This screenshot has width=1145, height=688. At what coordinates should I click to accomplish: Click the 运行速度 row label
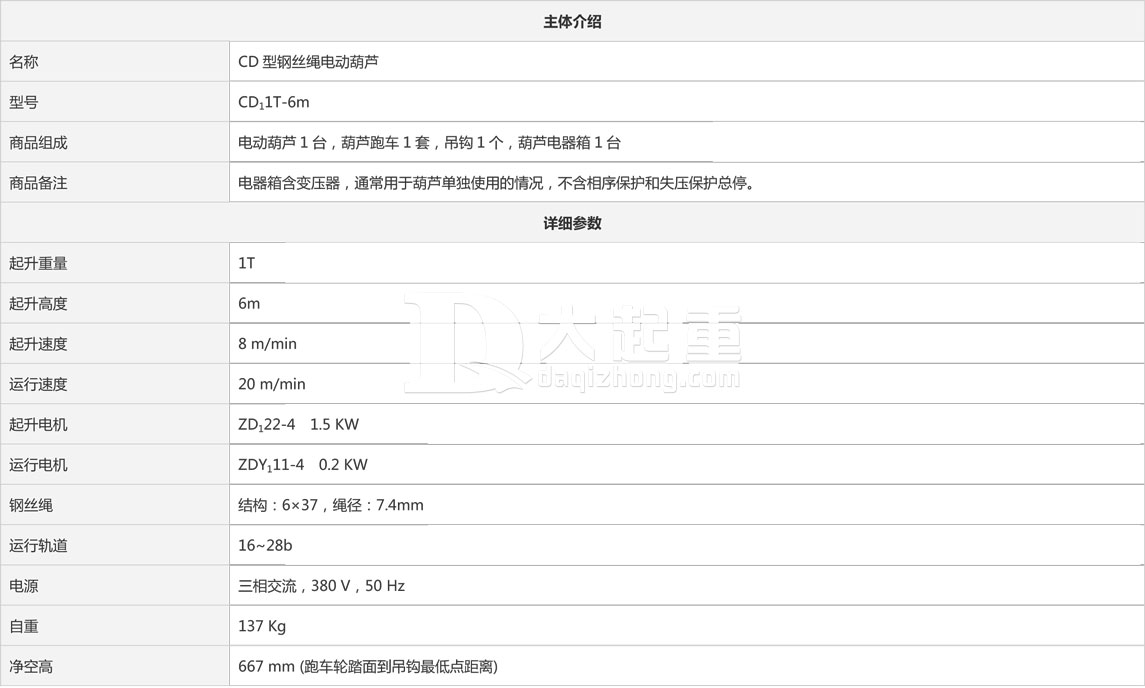pos(38,384)
